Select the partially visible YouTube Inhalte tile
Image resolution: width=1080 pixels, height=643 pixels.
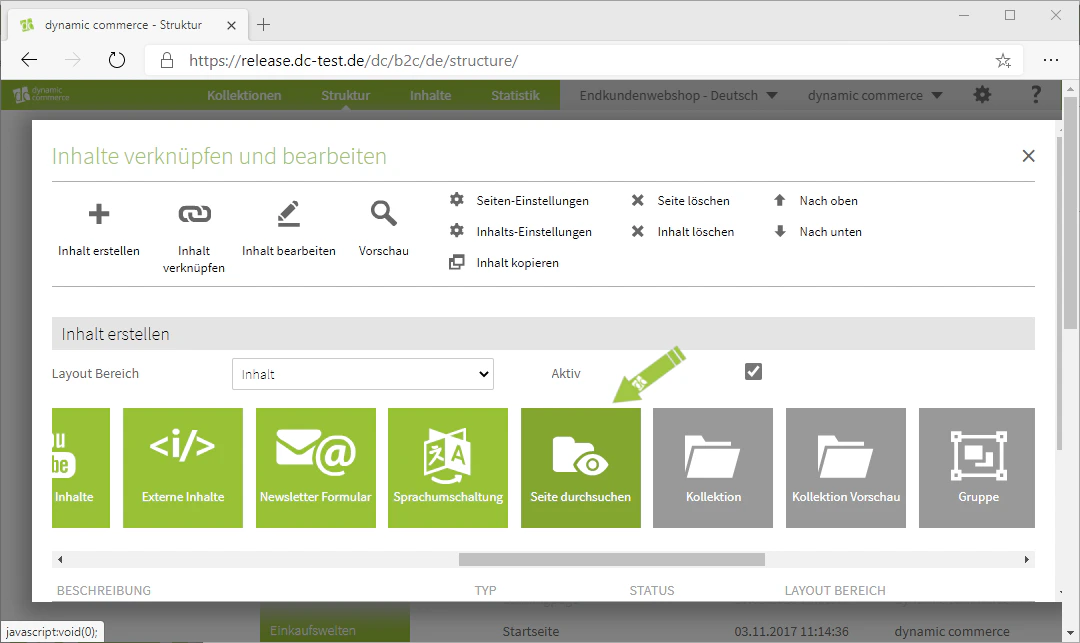pyautogui.click(x=81, y=468)
